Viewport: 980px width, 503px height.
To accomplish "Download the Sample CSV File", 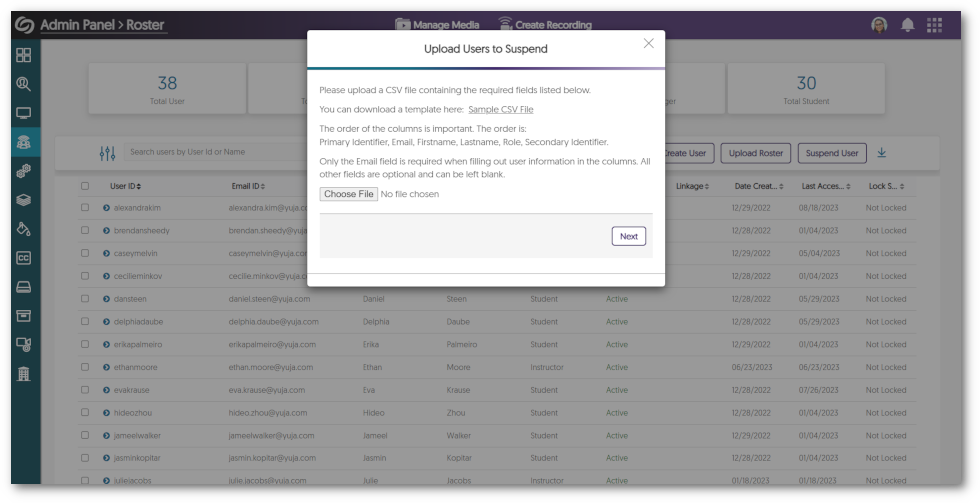I will [x=501, y=109].
